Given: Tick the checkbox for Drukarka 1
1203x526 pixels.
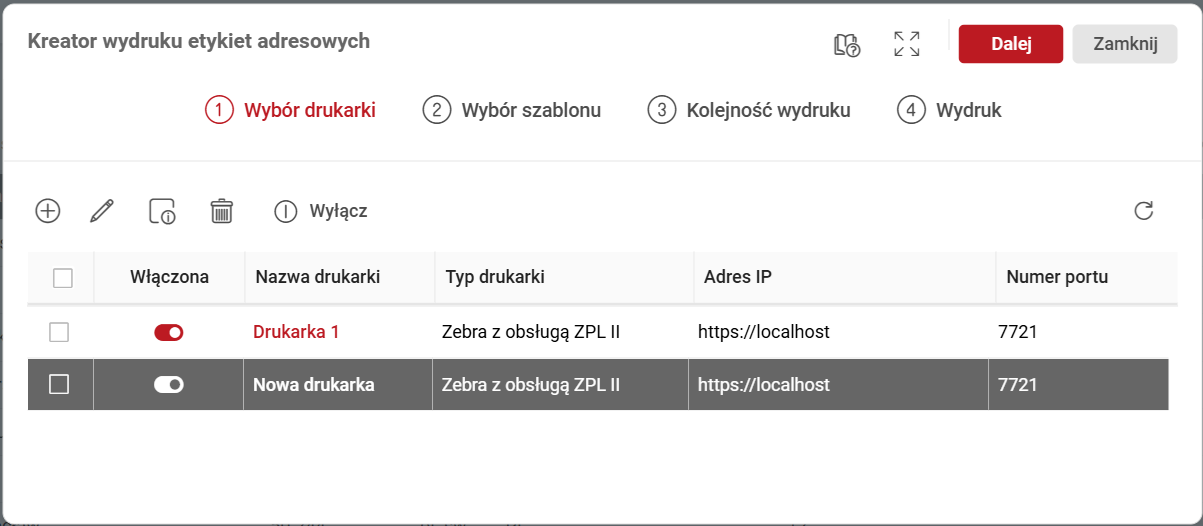Looking at the screenshot, I should coord(59,332).
